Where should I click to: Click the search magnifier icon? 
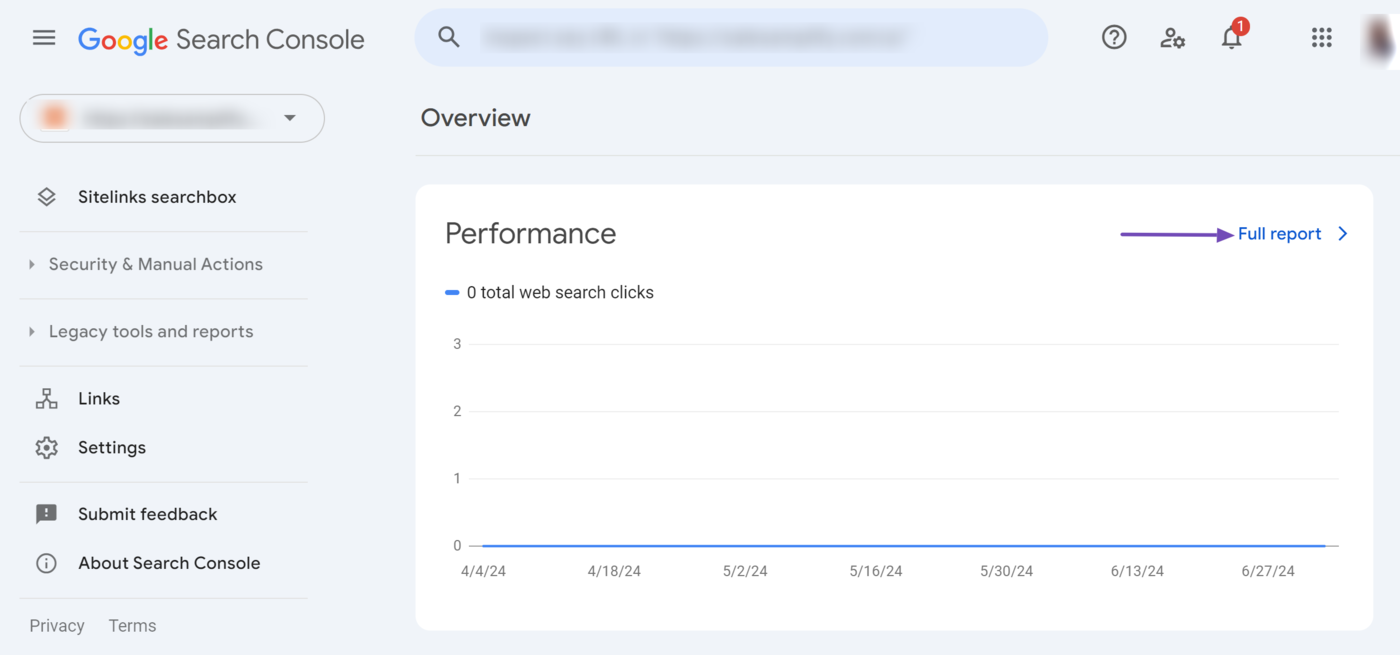[449, 38]
